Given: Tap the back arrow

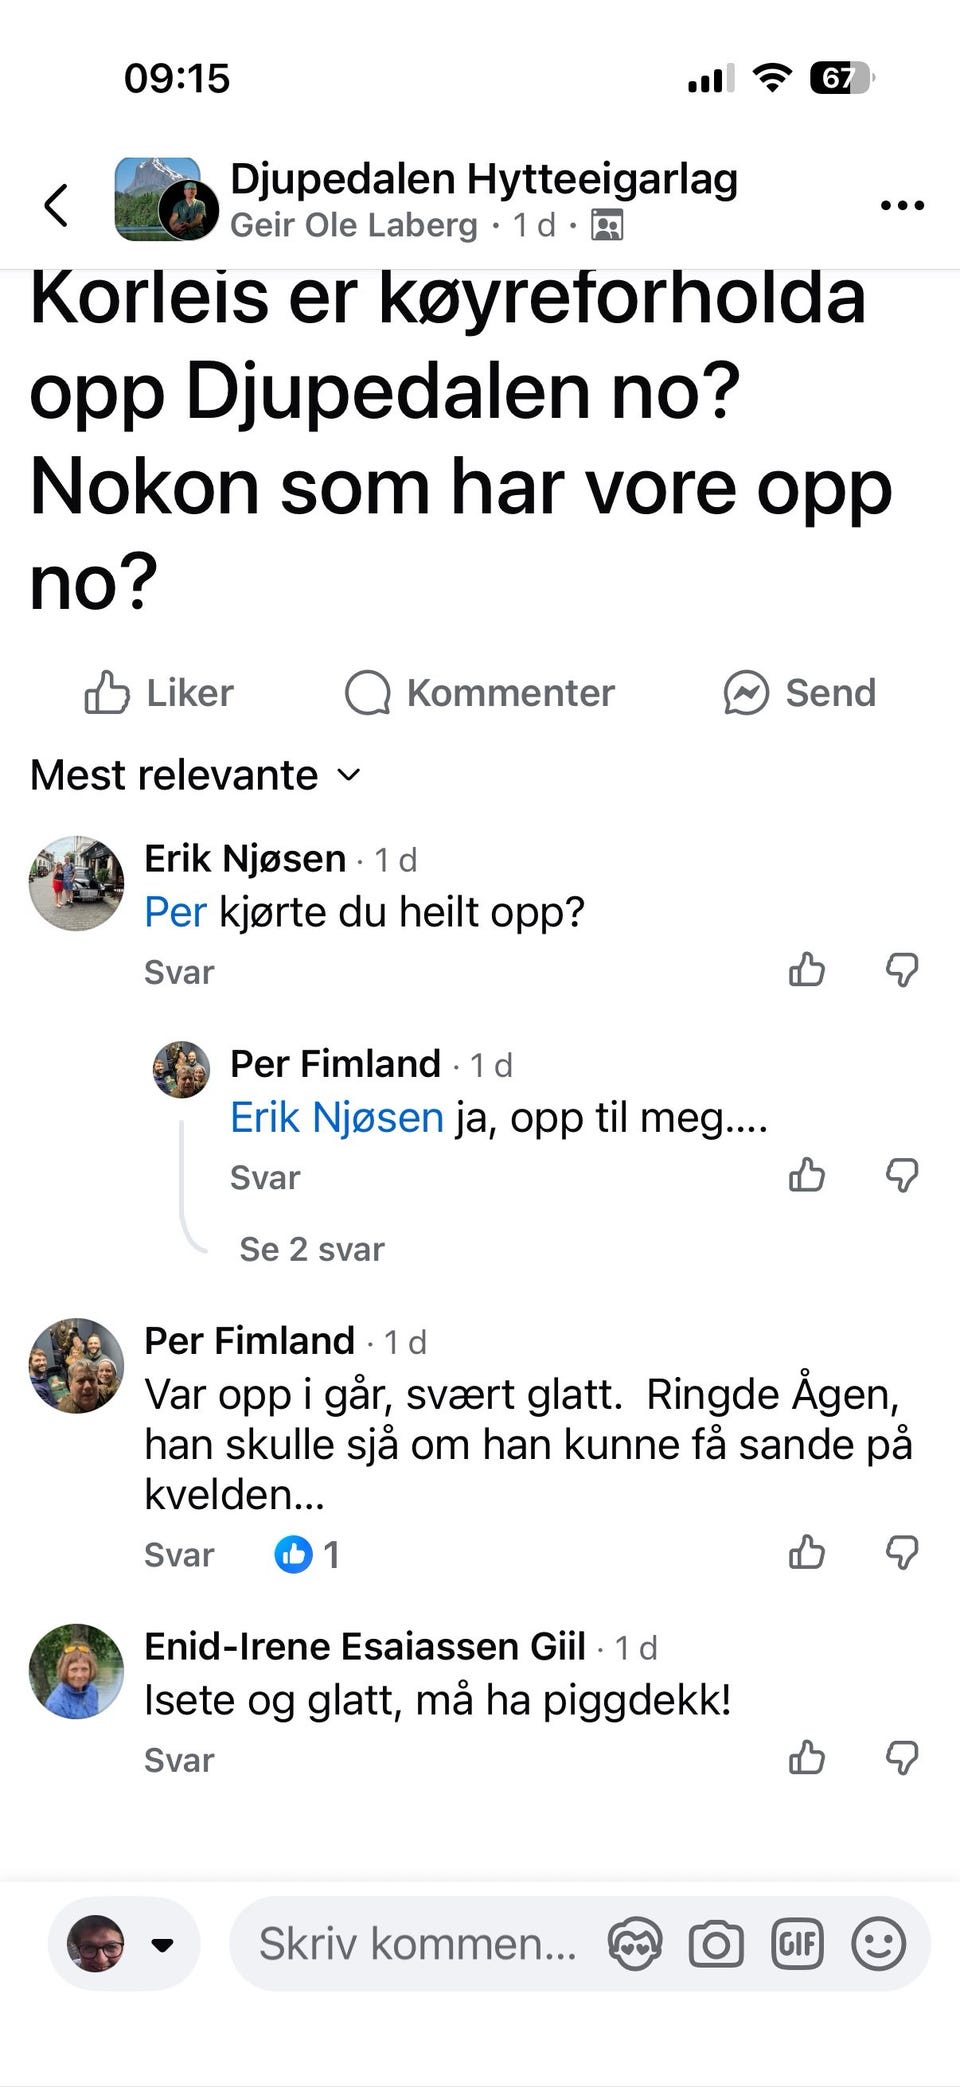Looking at the screenshot, I should tap(57, 206).
